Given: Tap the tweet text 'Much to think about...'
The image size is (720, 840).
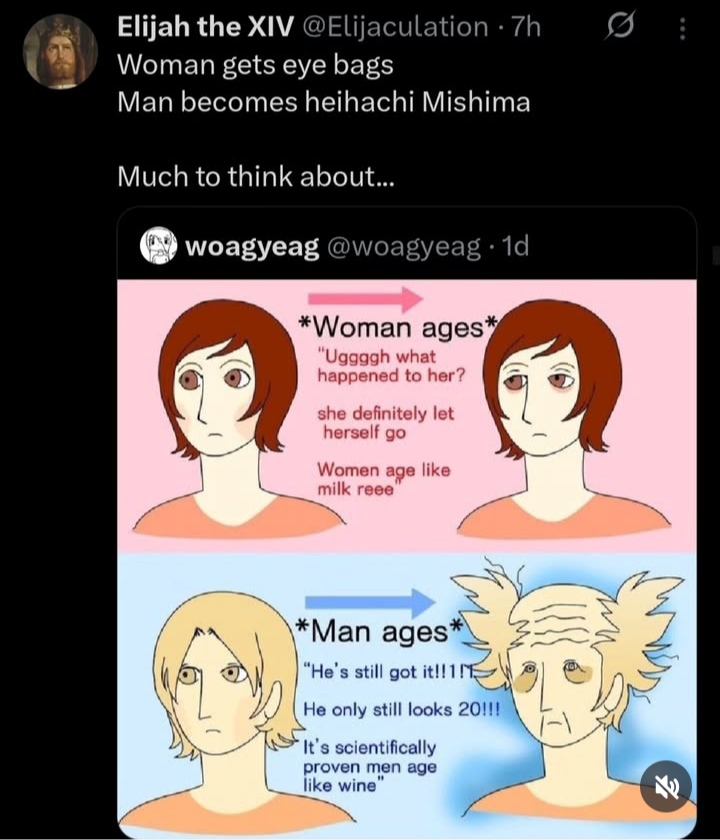Looking at the screenshot, I should click(x=256, y=176).
